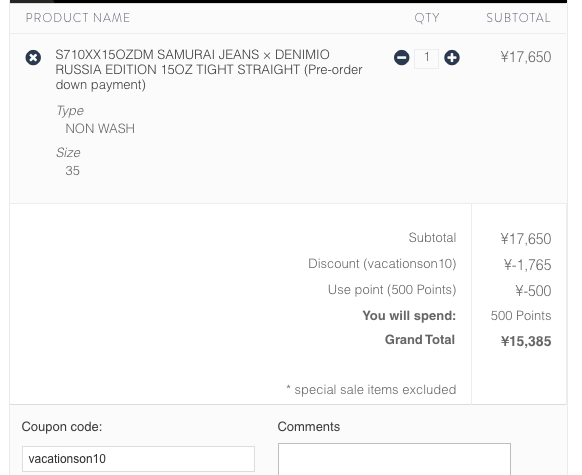Click the Size 35 value
The height and width of the screenshot is (475, 582).
(72, 170)
